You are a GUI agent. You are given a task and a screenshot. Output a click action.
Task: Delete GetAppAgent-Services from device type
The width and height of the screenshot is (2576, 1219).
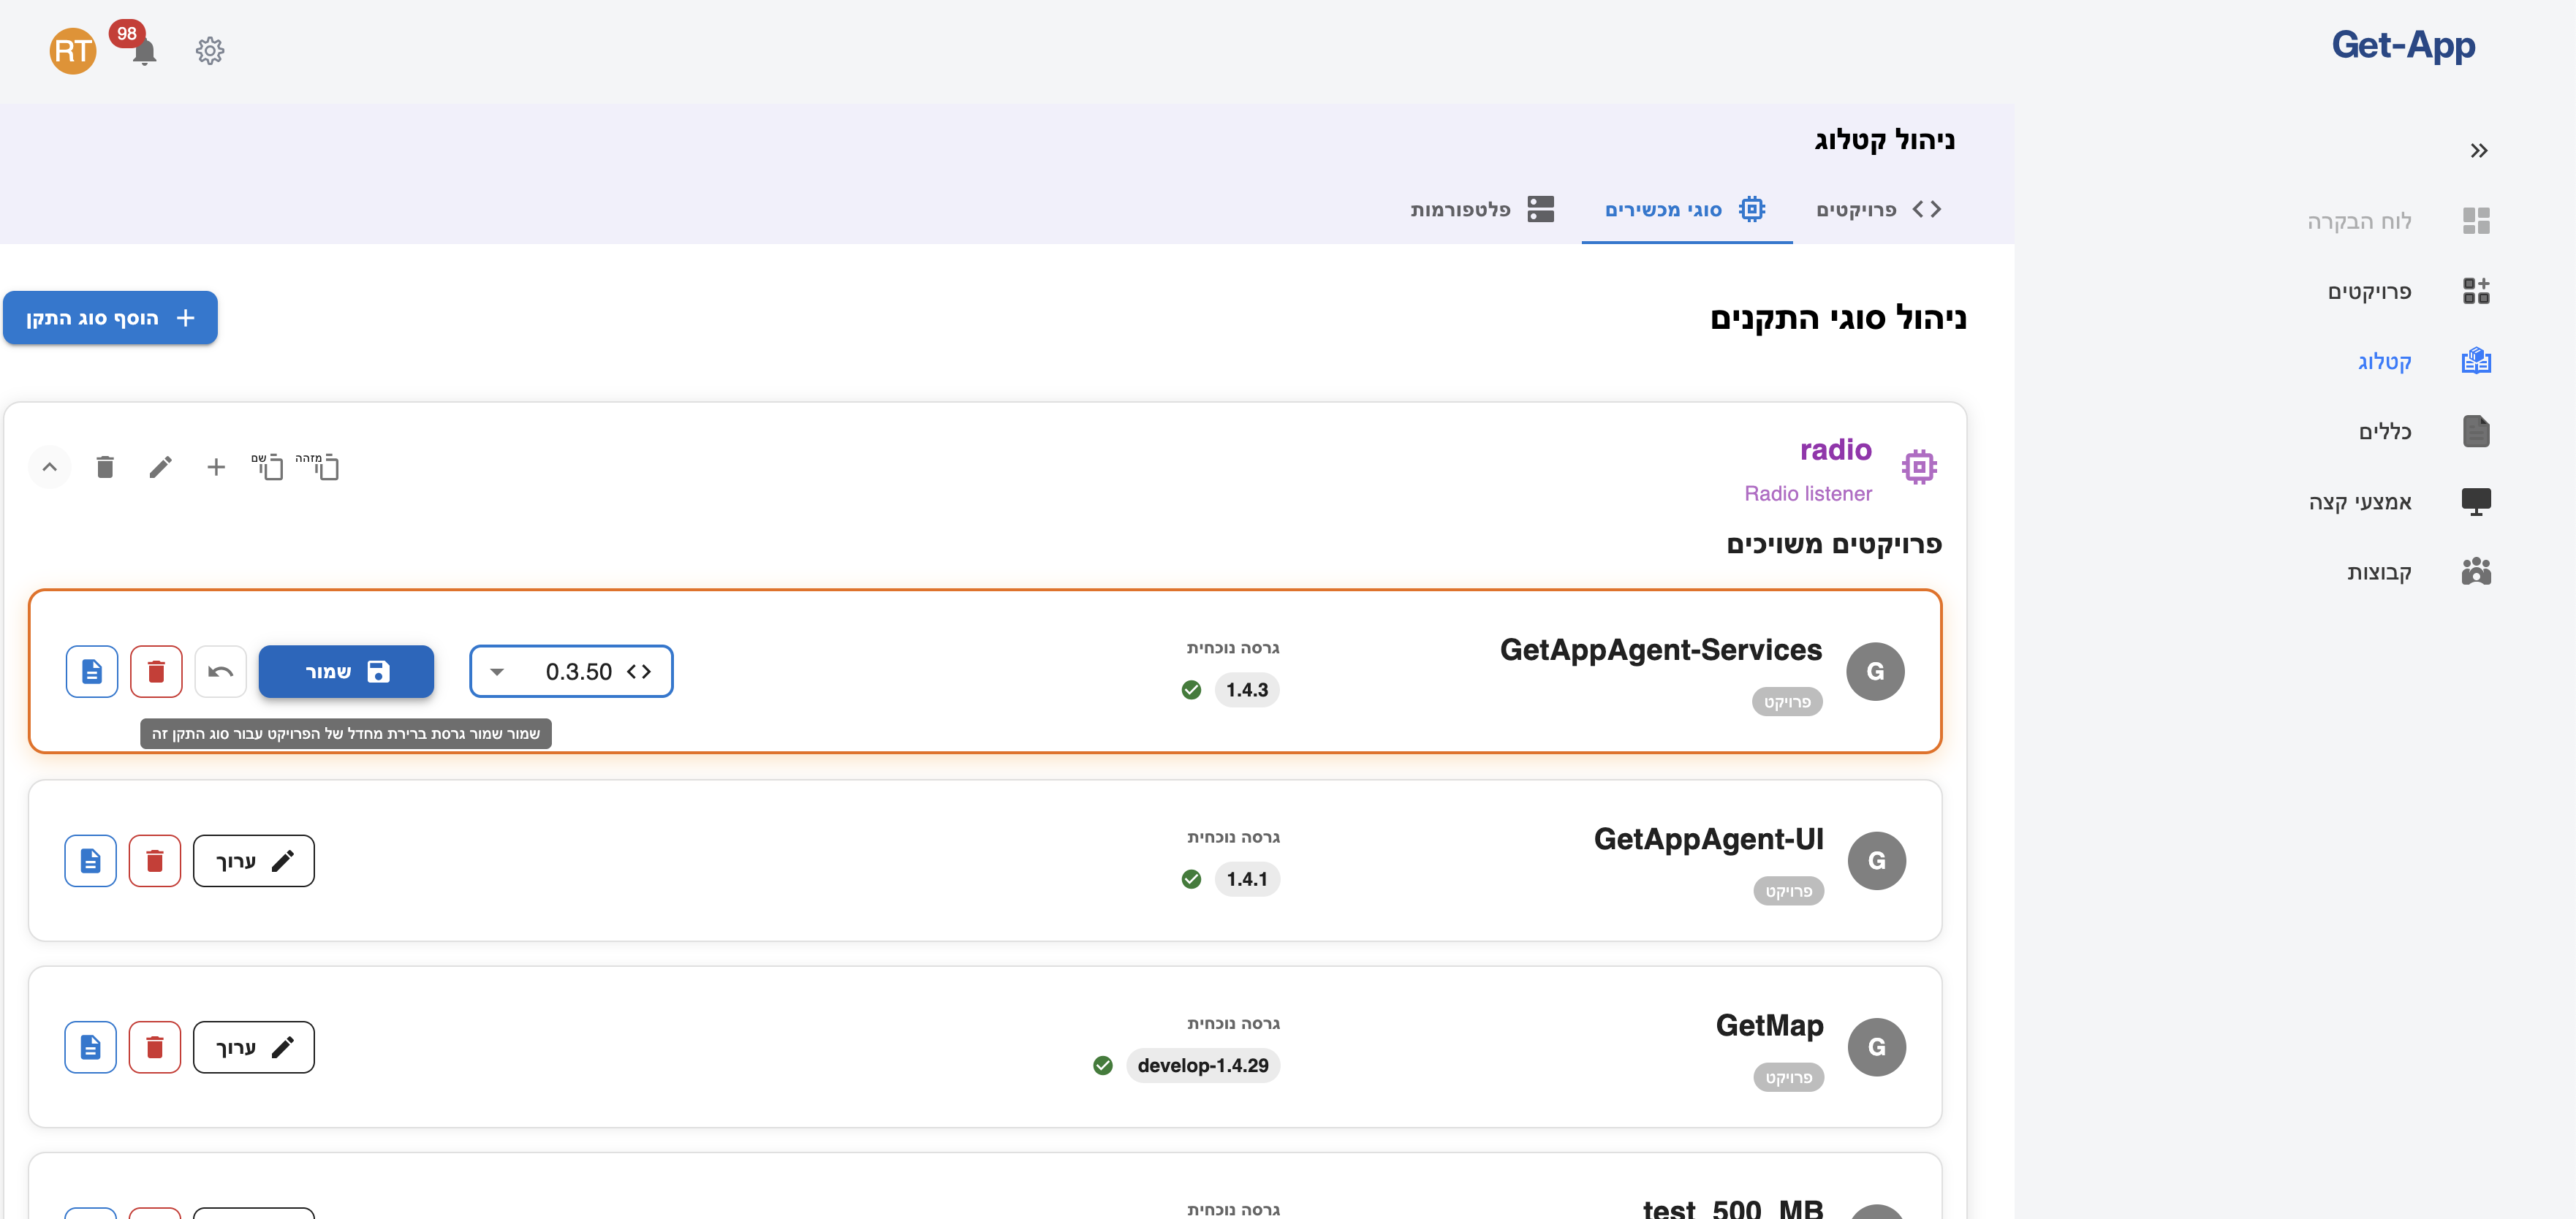156,672
